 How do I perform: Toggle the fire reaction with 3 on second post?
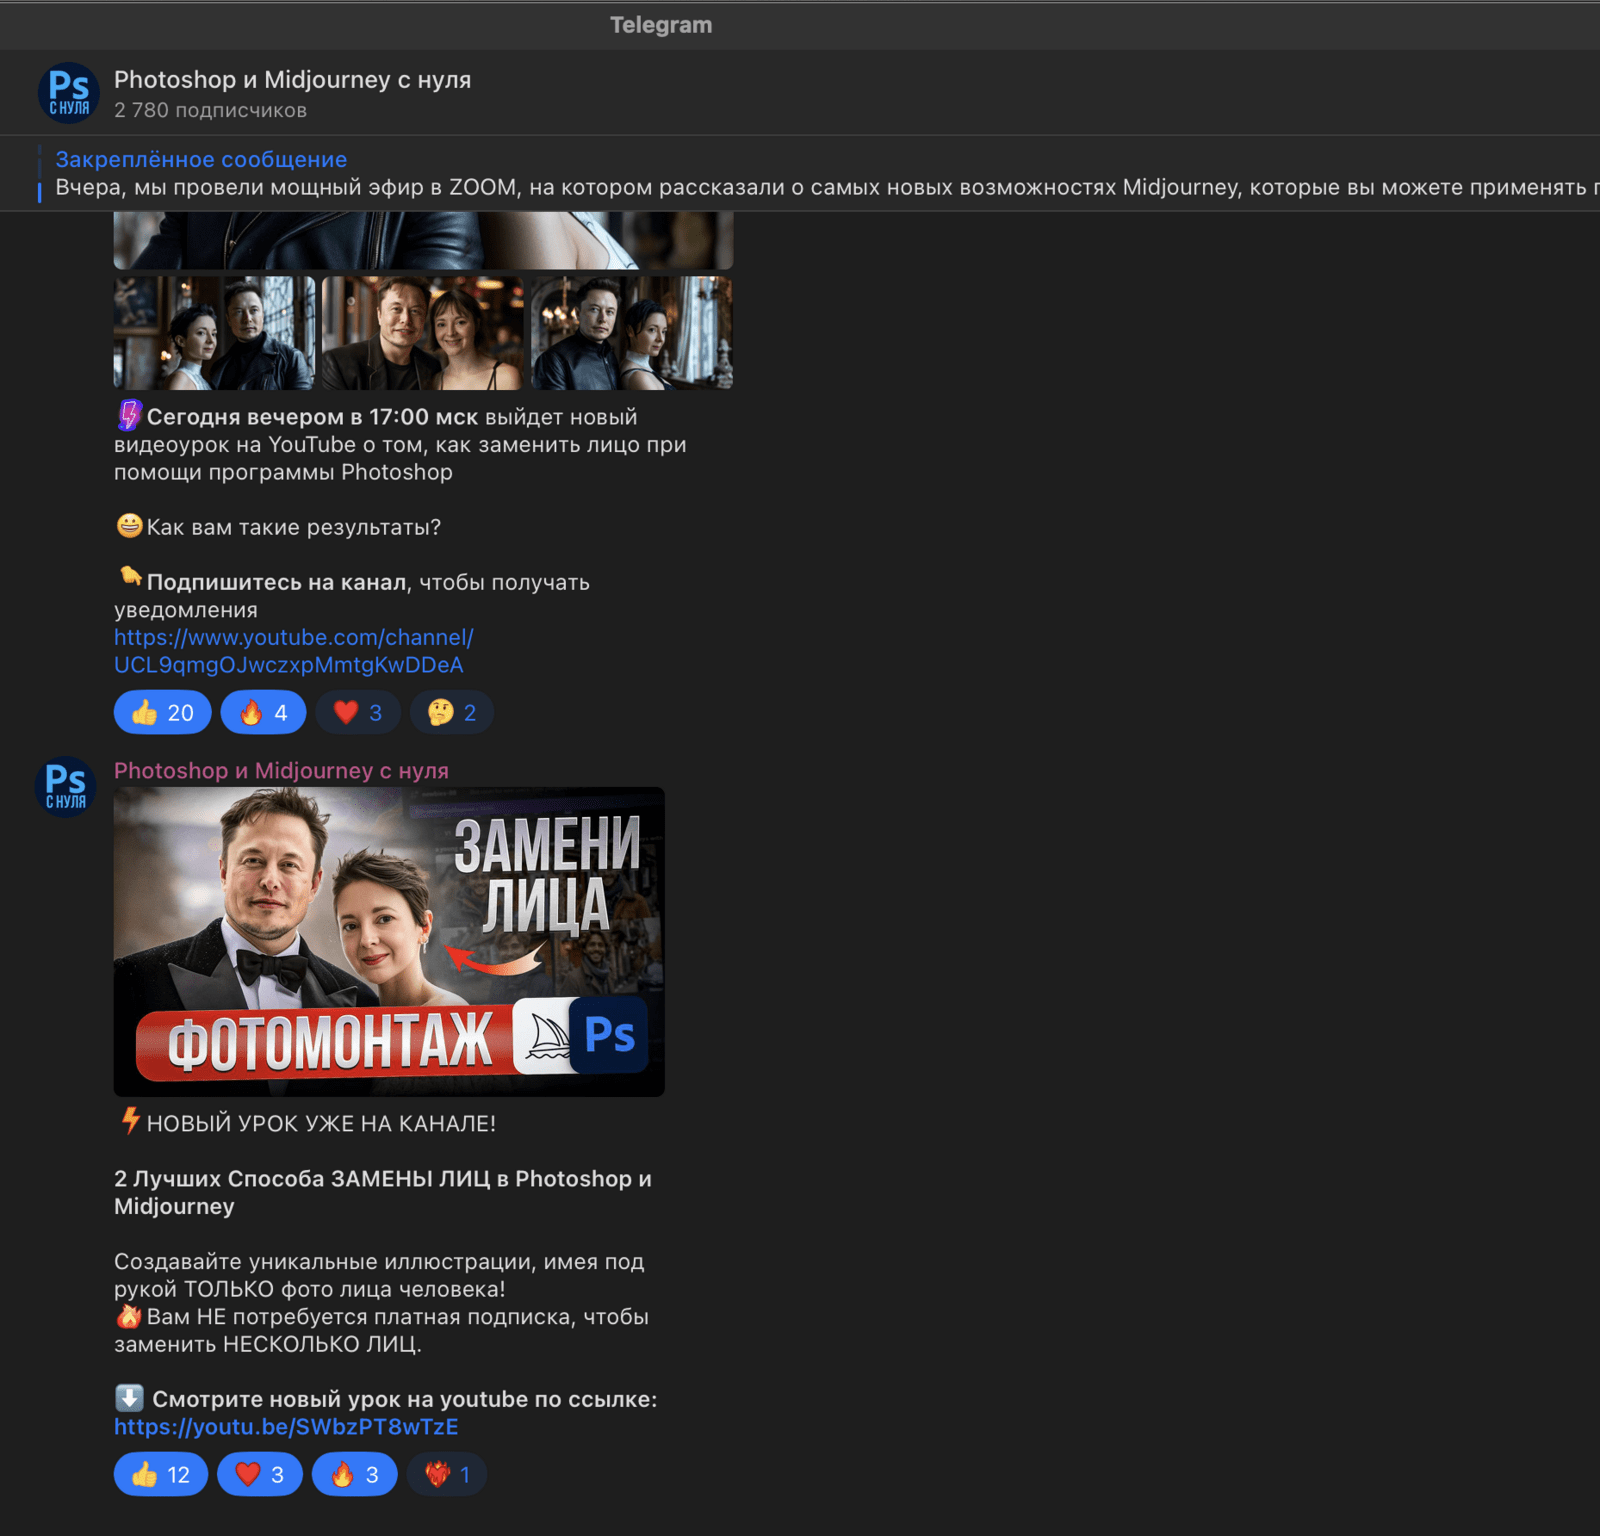click(x=355, y=1474)
